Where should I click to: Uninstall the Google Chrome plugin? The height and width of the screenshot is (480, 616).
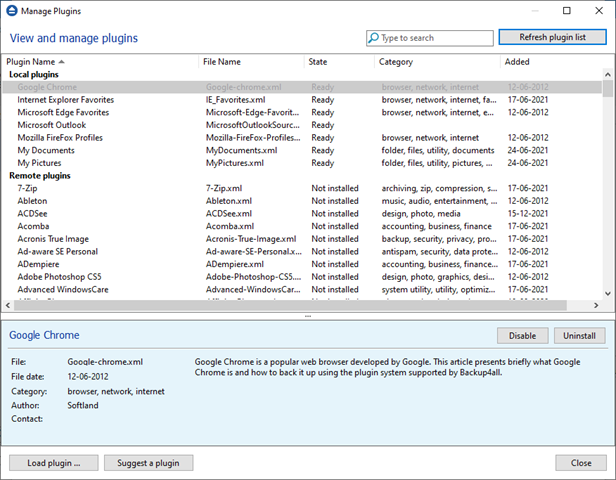tap(579, 336)
